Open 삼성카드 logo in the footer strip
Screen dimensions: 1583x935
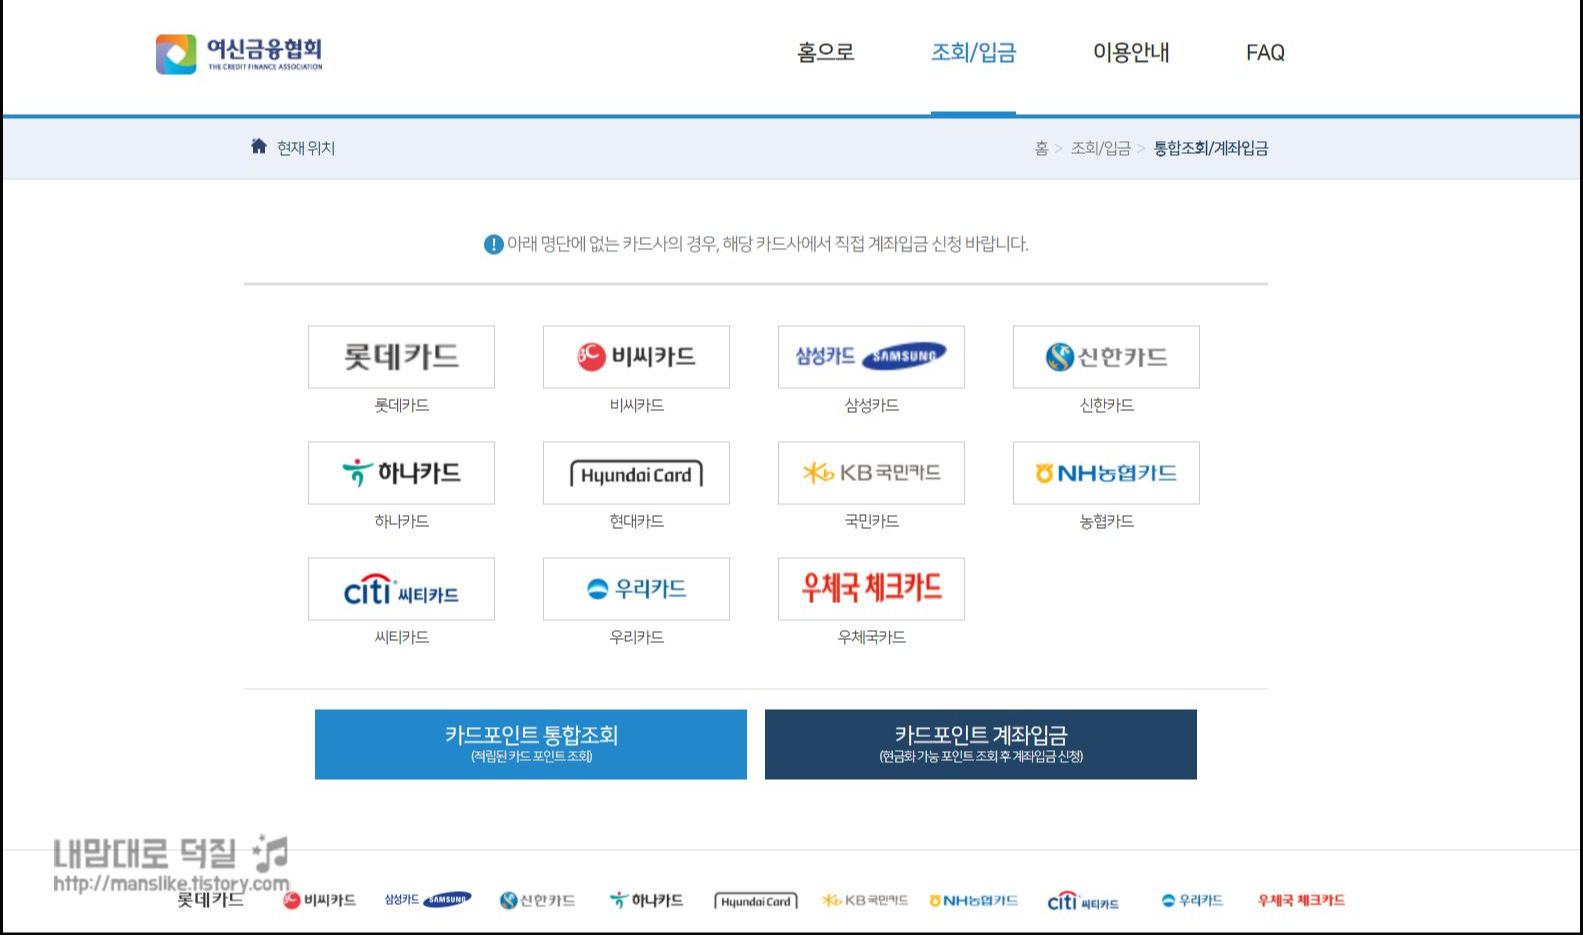[x=427, y=900]
